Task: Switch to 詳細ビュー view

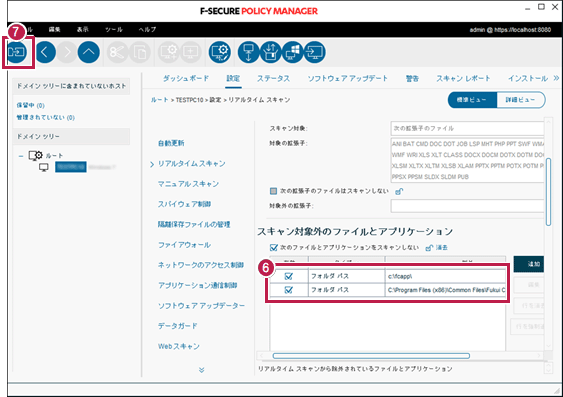Action: pyautogui.click(x=521, y=100)
